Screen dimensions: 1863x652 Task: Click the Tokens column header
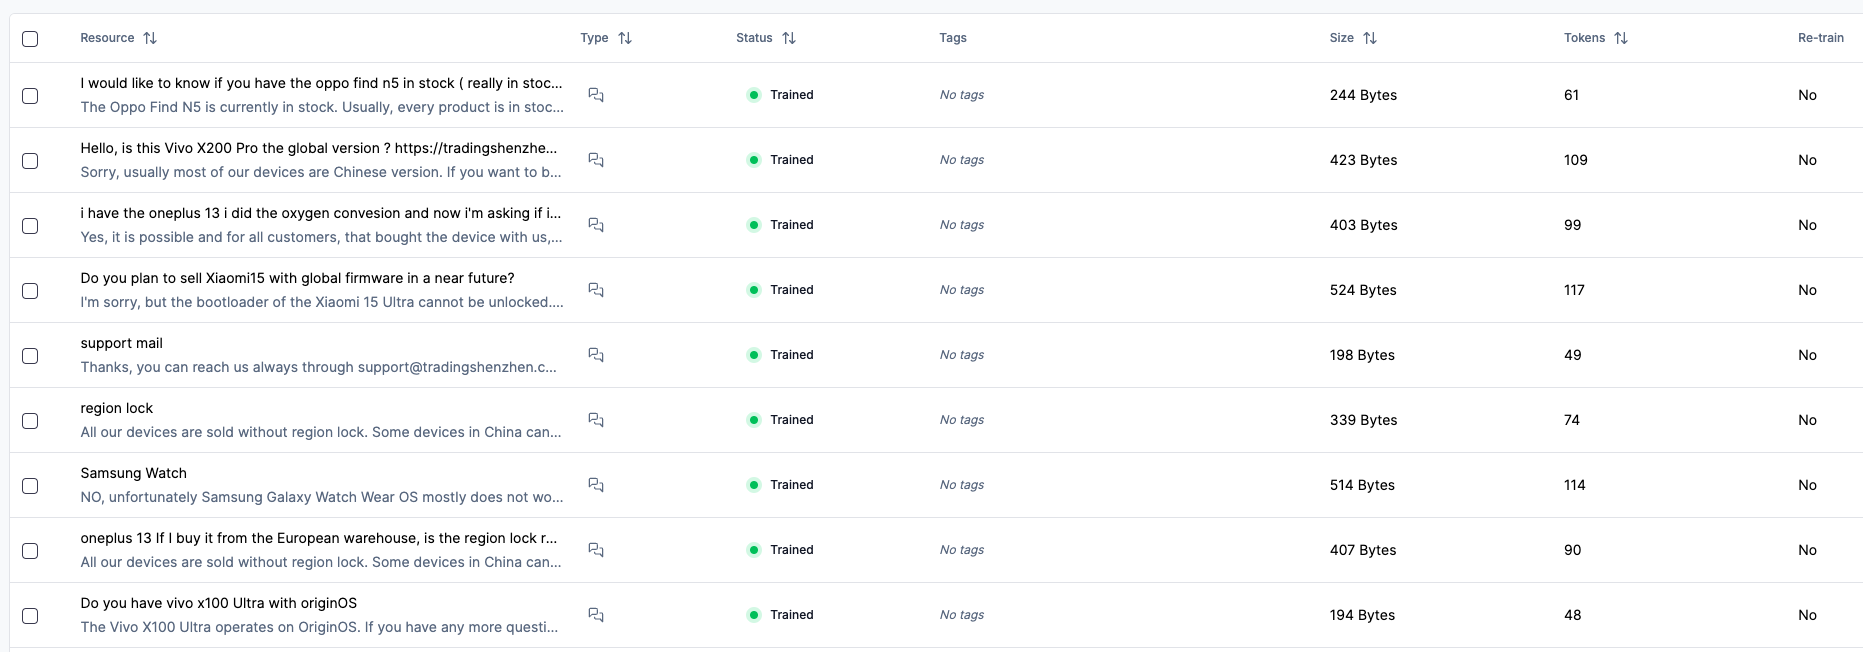point(1584,38)
